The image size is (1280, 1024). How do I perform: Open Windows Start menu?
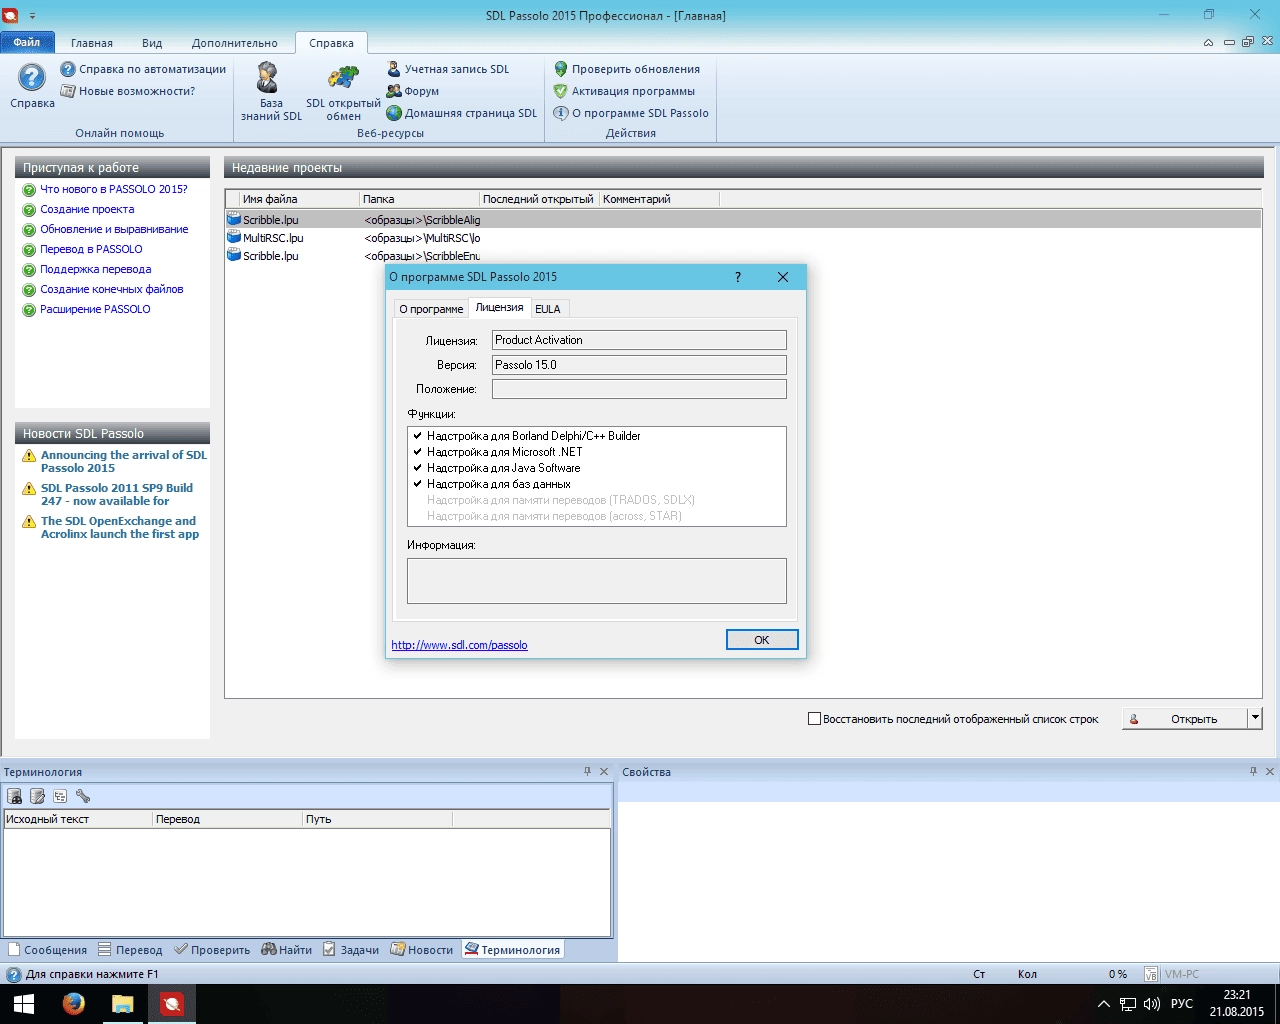click(x=24, y=1004)
